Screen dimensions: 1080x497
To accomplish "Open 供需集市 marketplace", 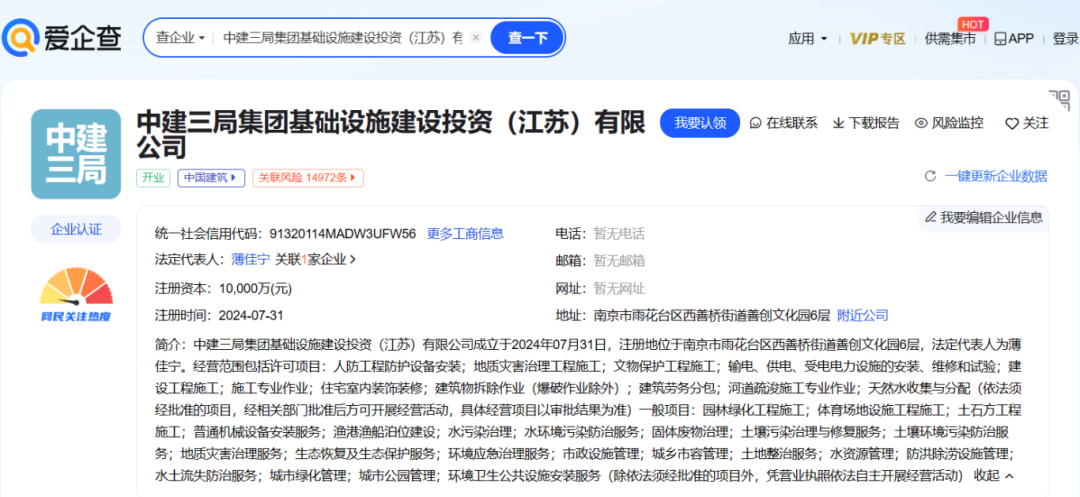I will [950, 39].
